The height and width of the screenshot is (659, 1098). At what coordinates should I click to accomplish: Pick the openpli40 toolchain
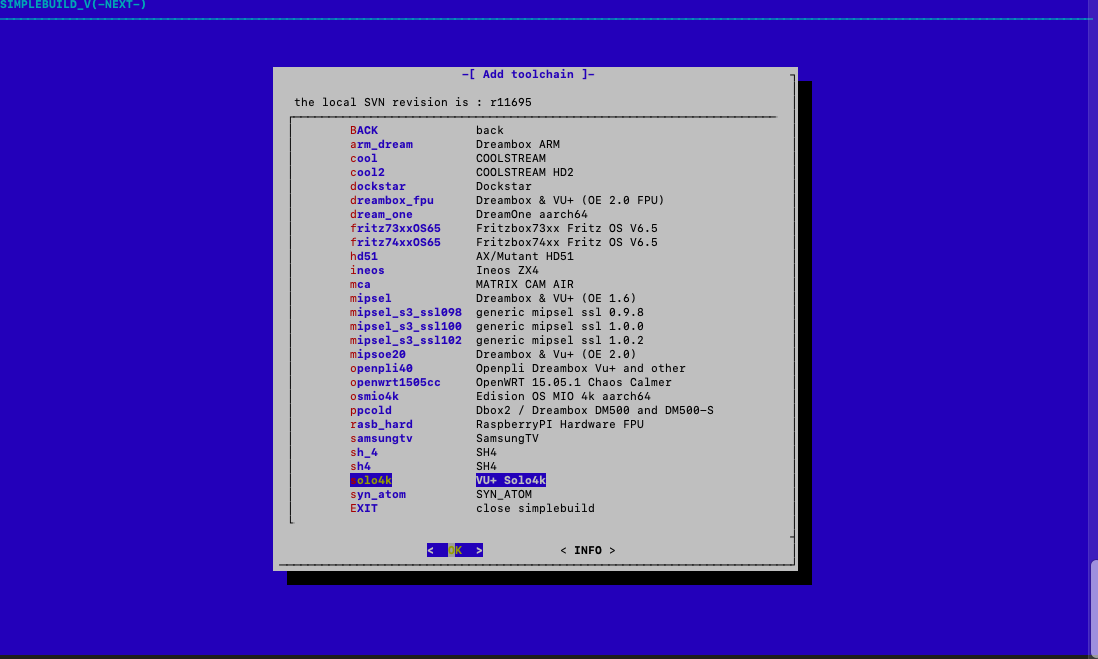point(381,368)
